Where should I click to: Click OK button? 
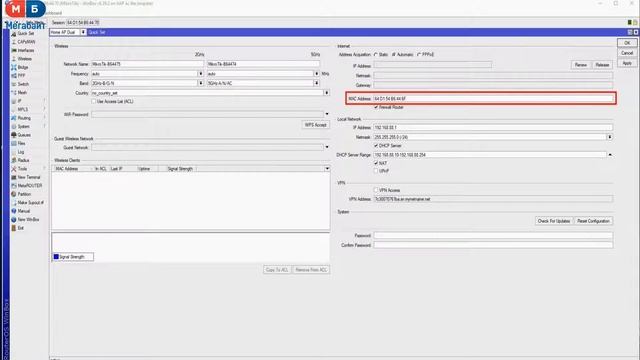[627, 43]
